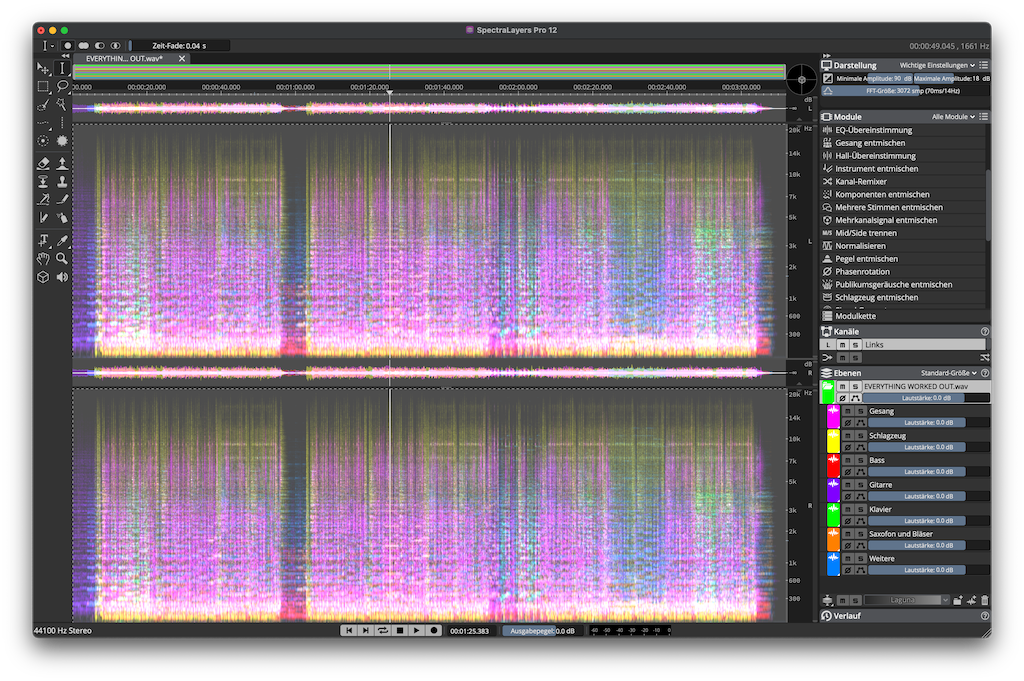Open the Modulkette module chain

point(905,316)
